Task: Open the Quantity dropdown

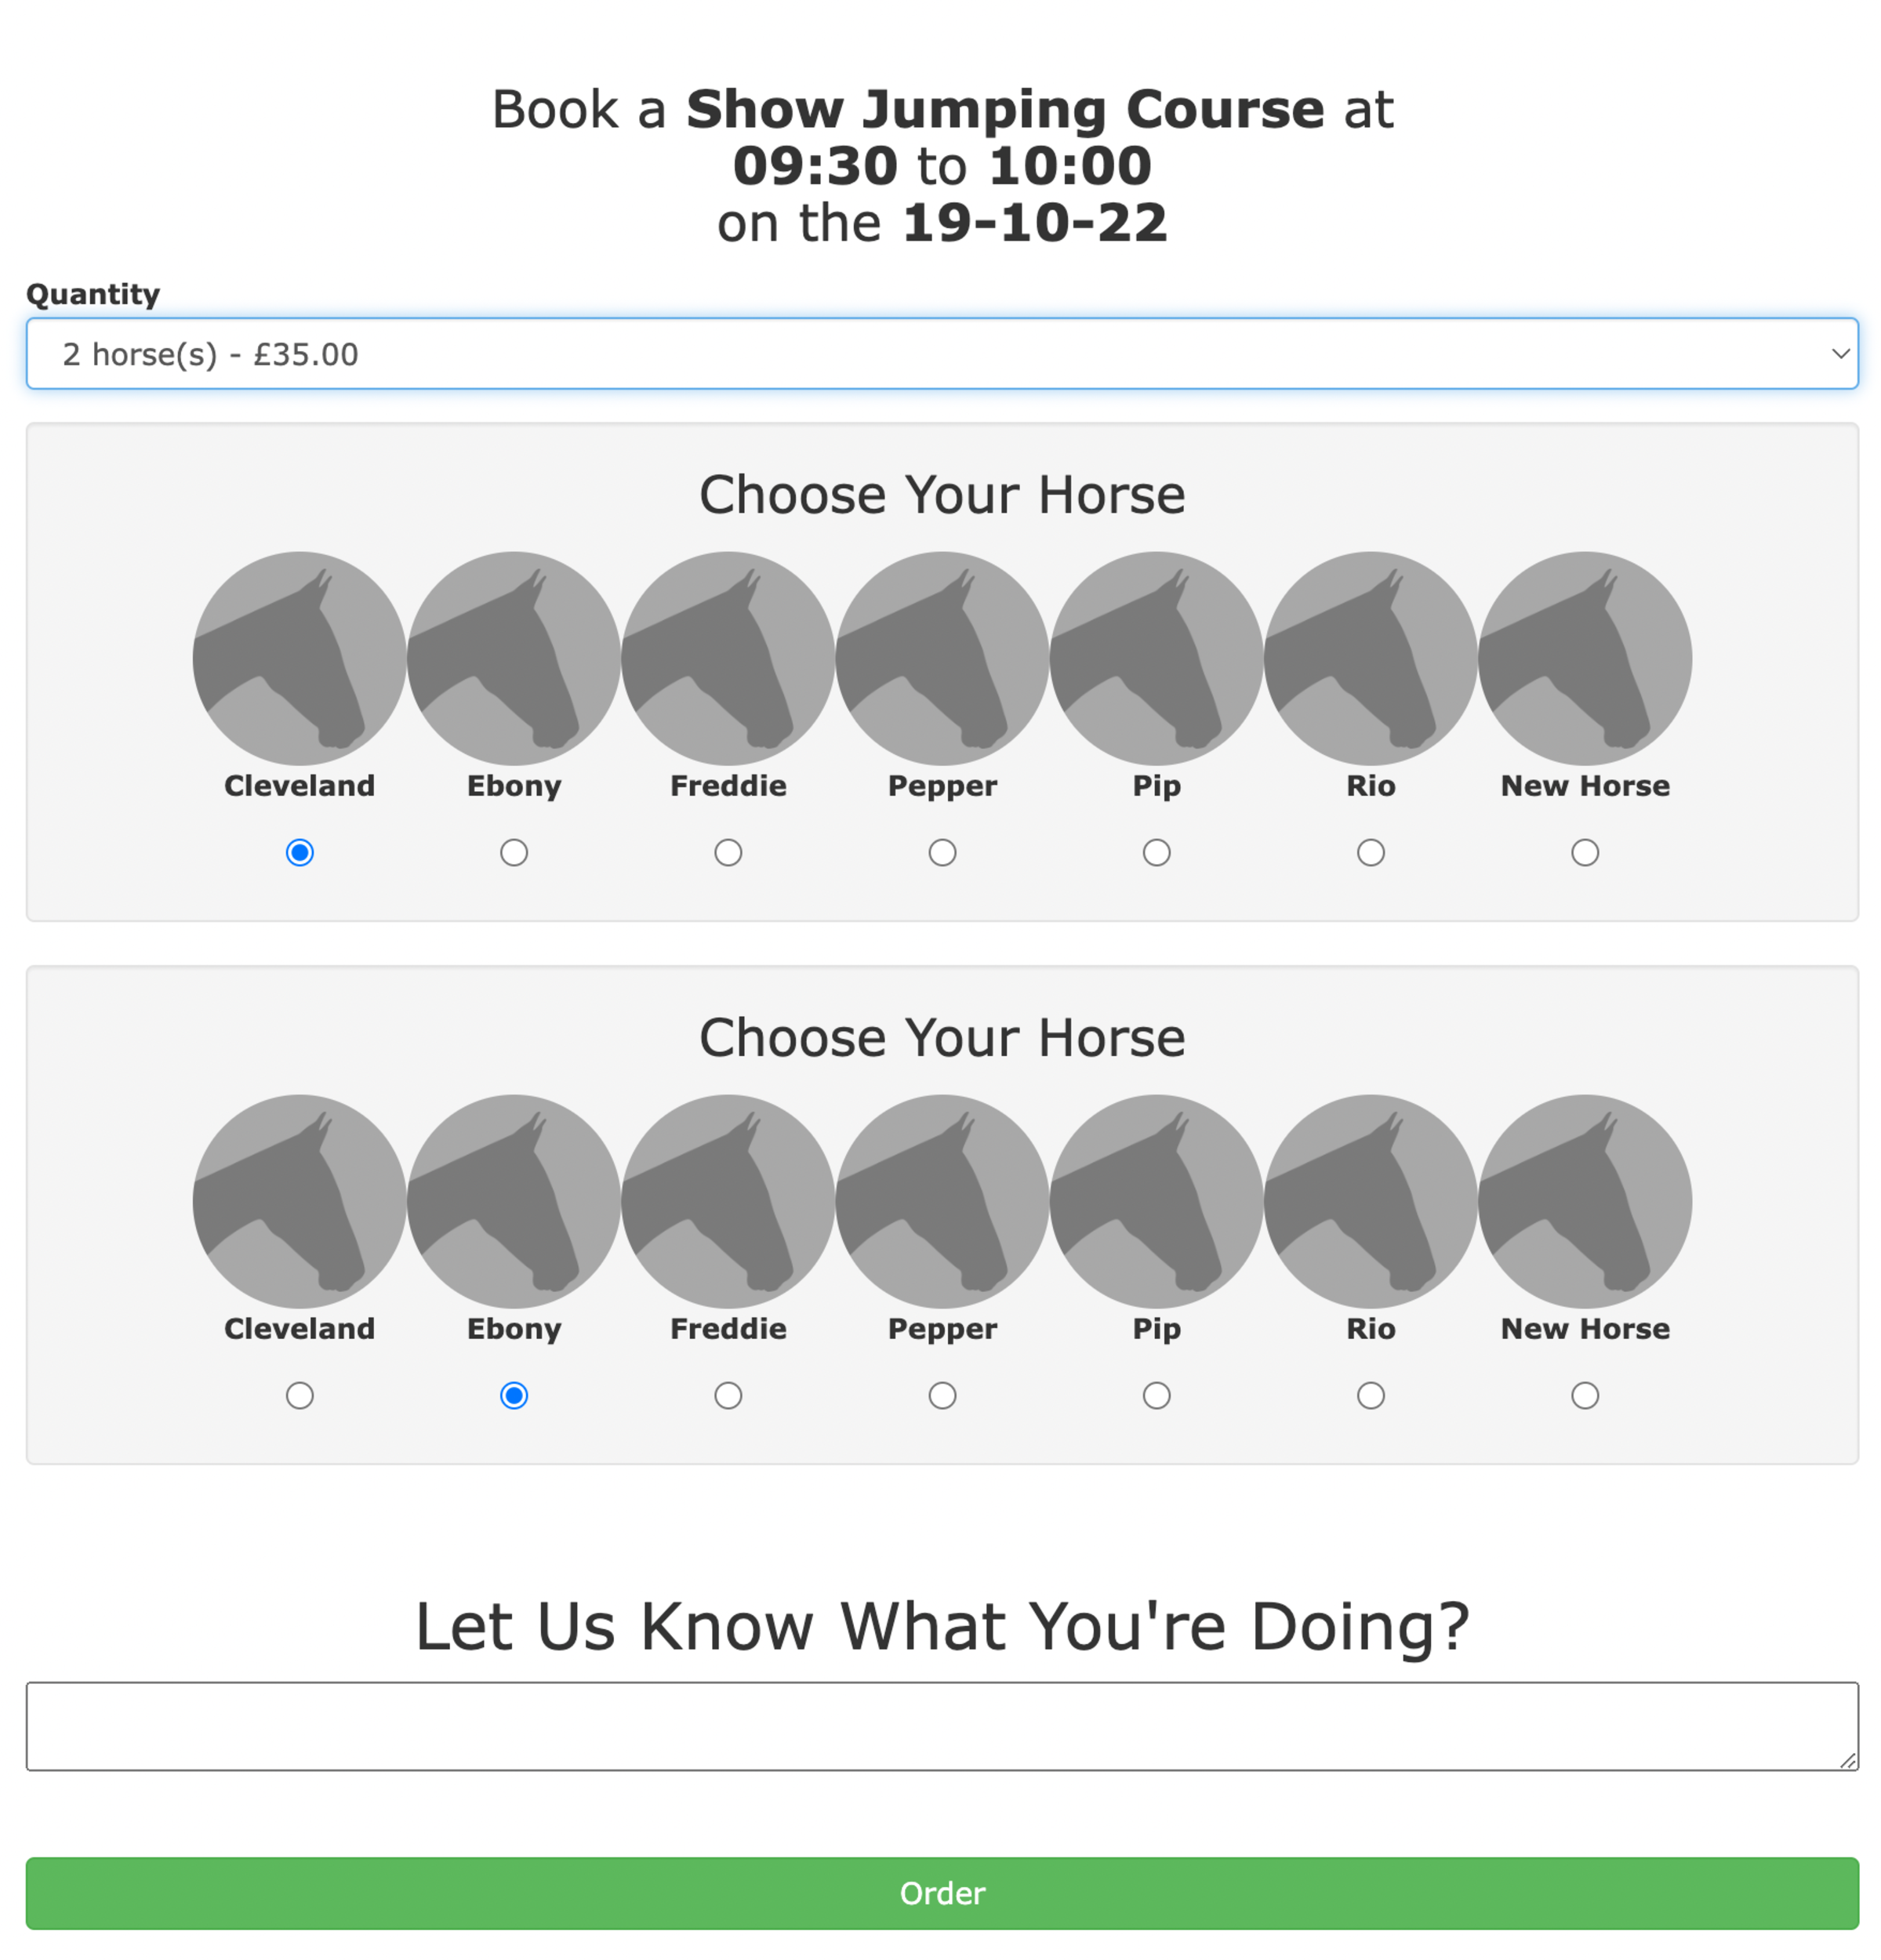Action: [x=941, y=353]
